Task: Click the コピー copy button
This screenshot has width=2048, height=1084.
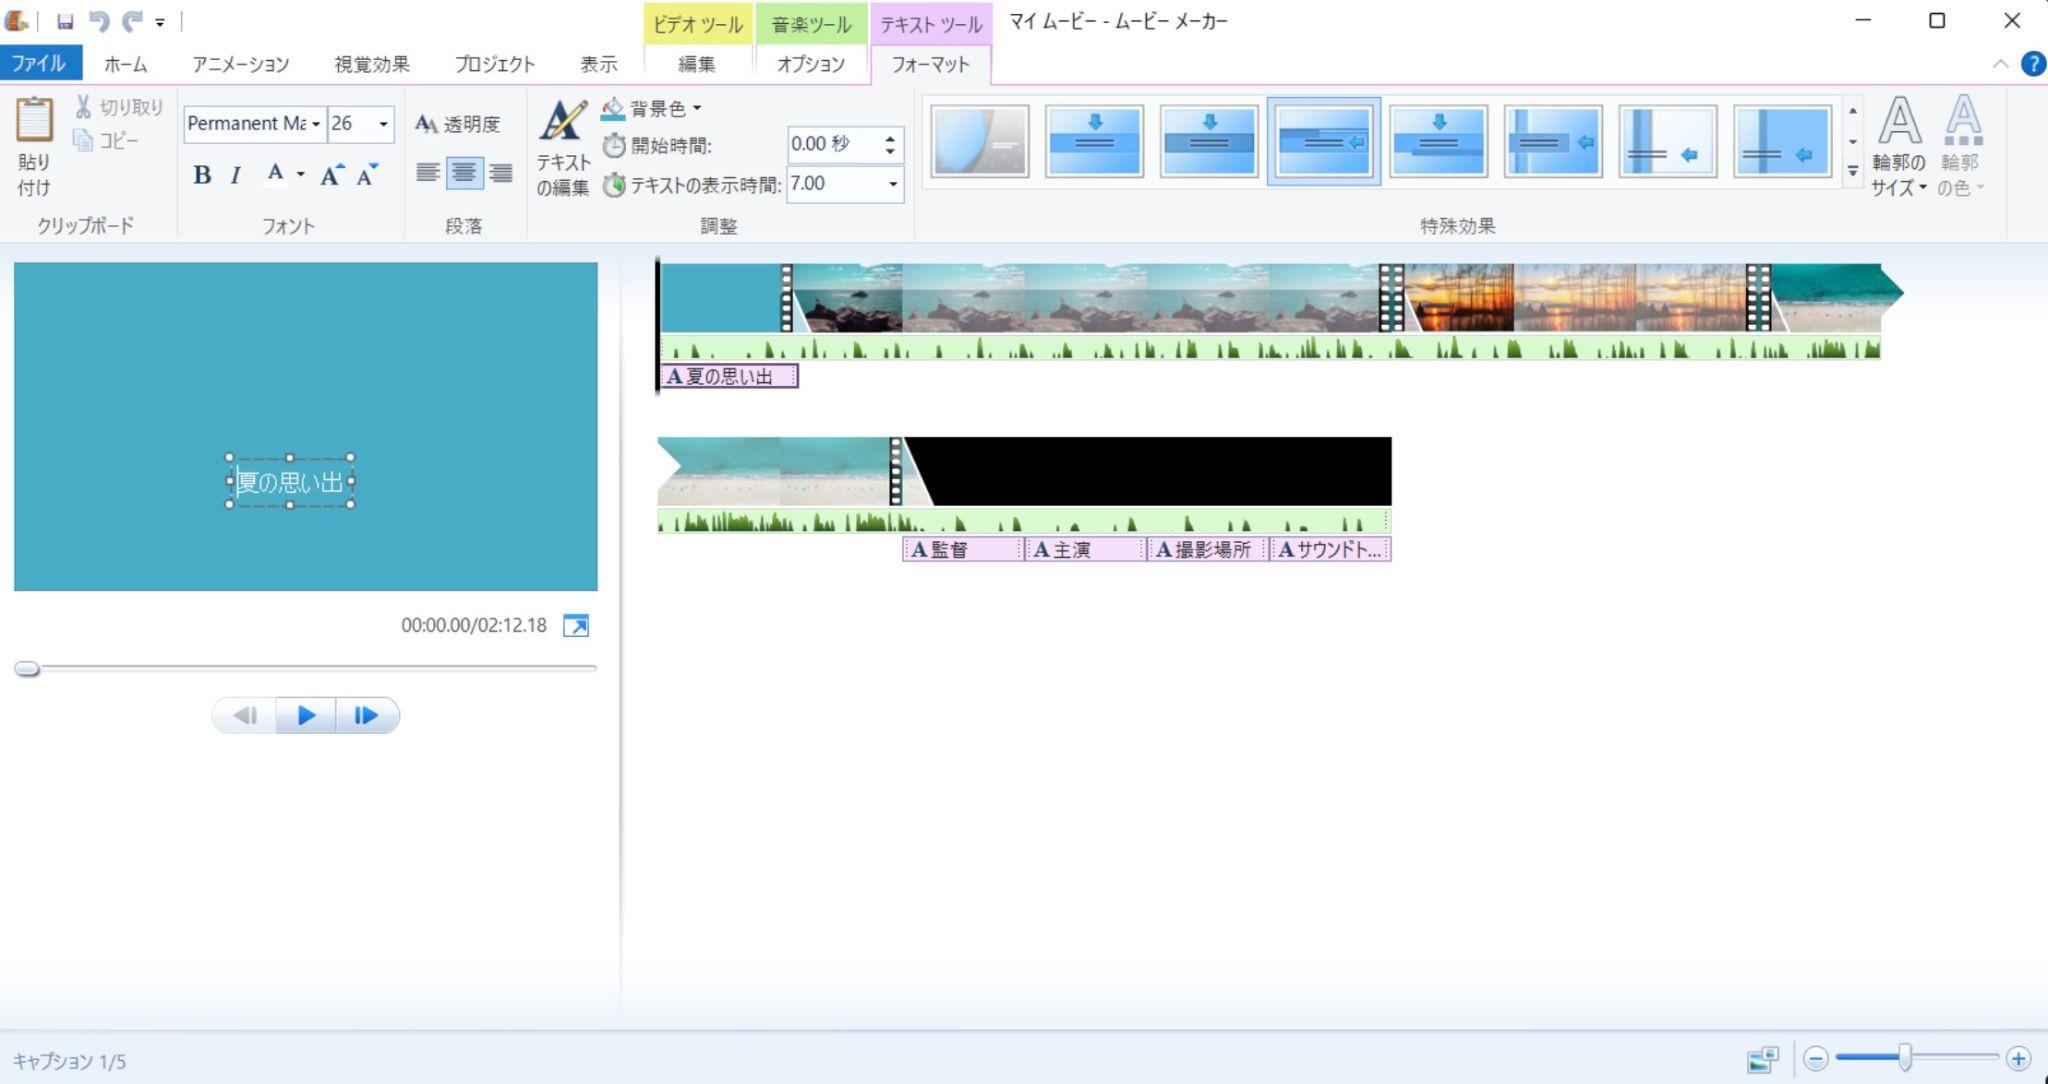Action: tap(106, 140)
